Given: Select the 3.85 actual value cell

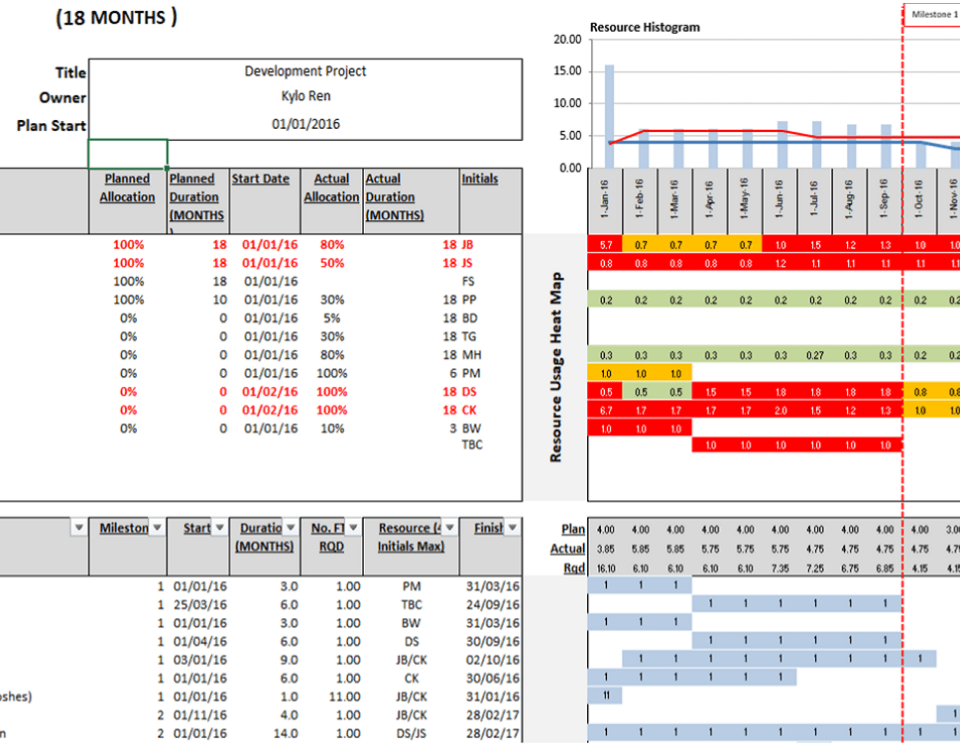Looking at the screenshot, I should pyautogui.click(x=606, y=549).
